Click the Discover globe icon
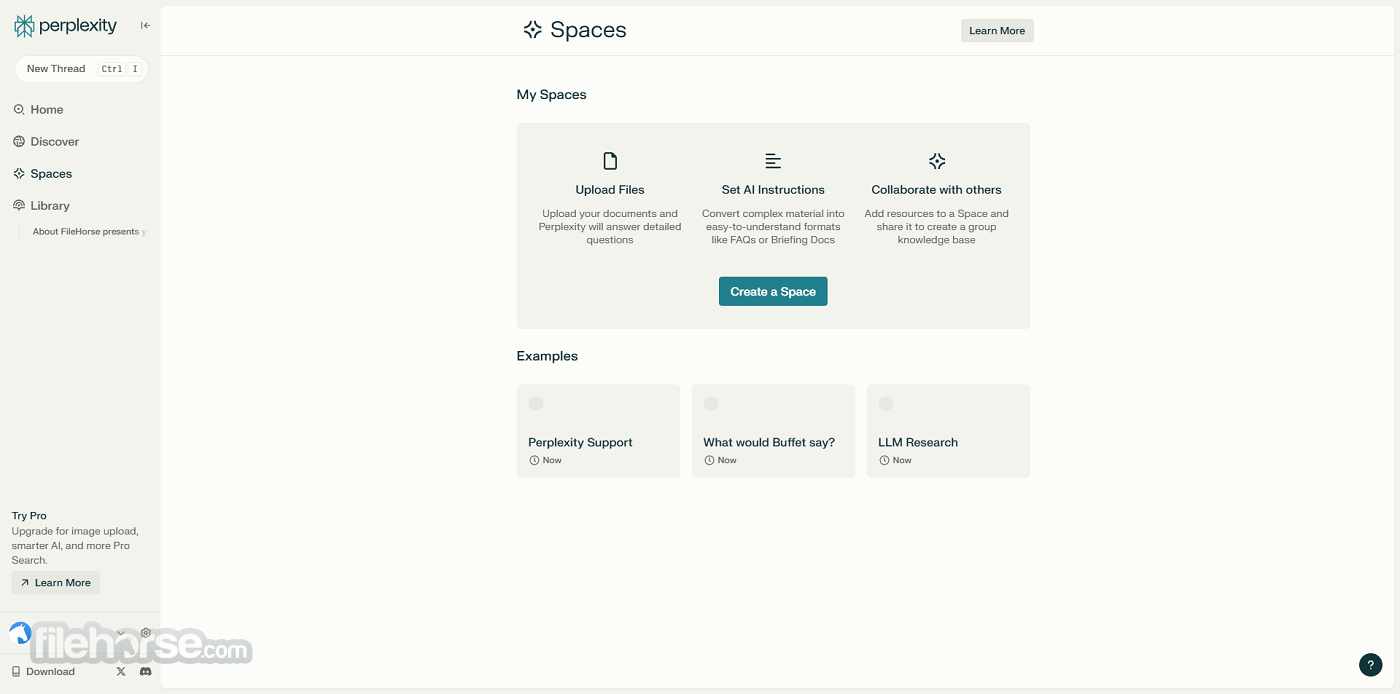This screenshot has height=694, width=1400. (19, 142)
